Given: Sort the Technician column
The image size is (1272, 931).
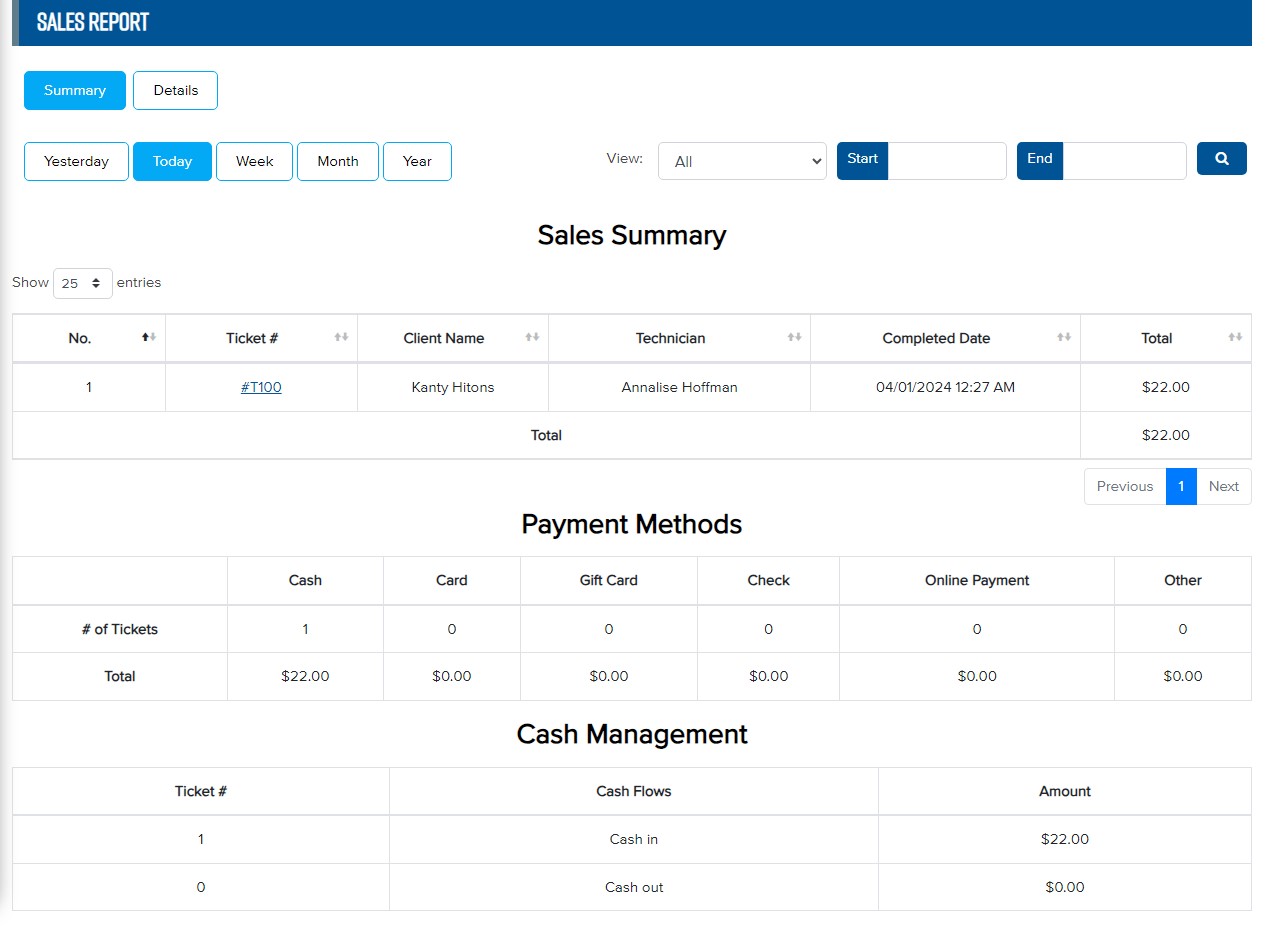Looking at the screenshot, I should click(x=792, y=337).
